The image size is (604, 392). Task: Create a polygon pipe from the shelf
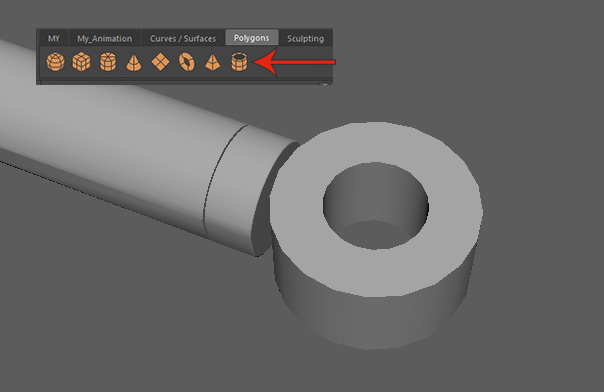pos(239,62)
